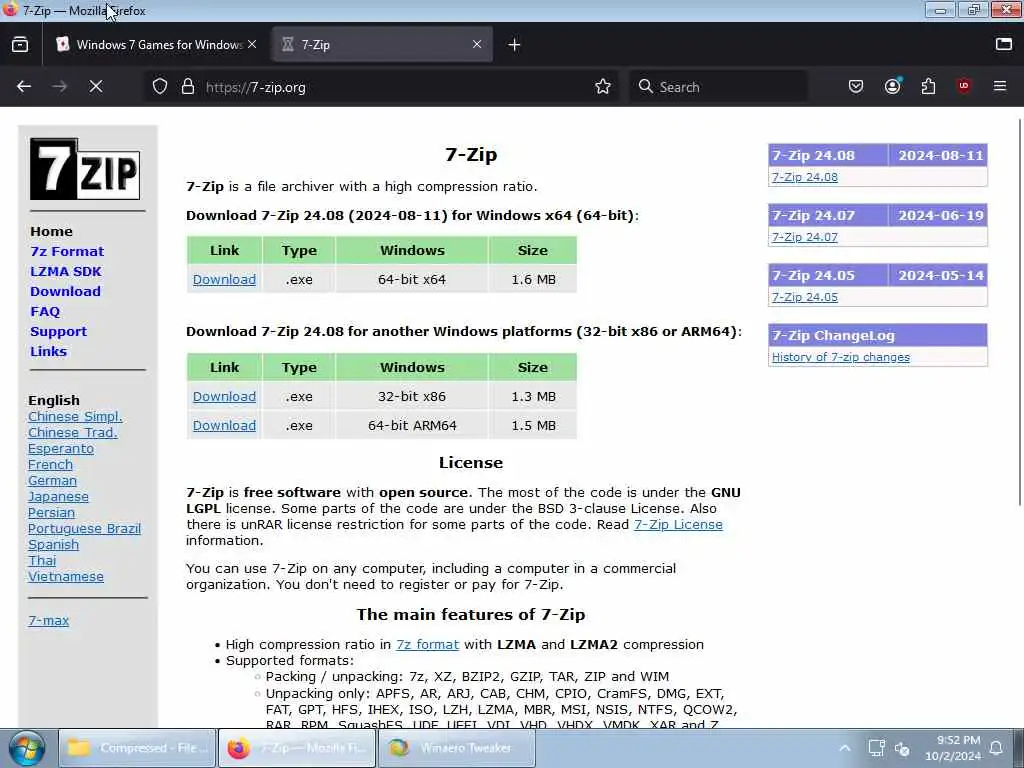
Task: Open LZMA SDK sidebar link
Action: pyautogui.click(x=65, y=272)
